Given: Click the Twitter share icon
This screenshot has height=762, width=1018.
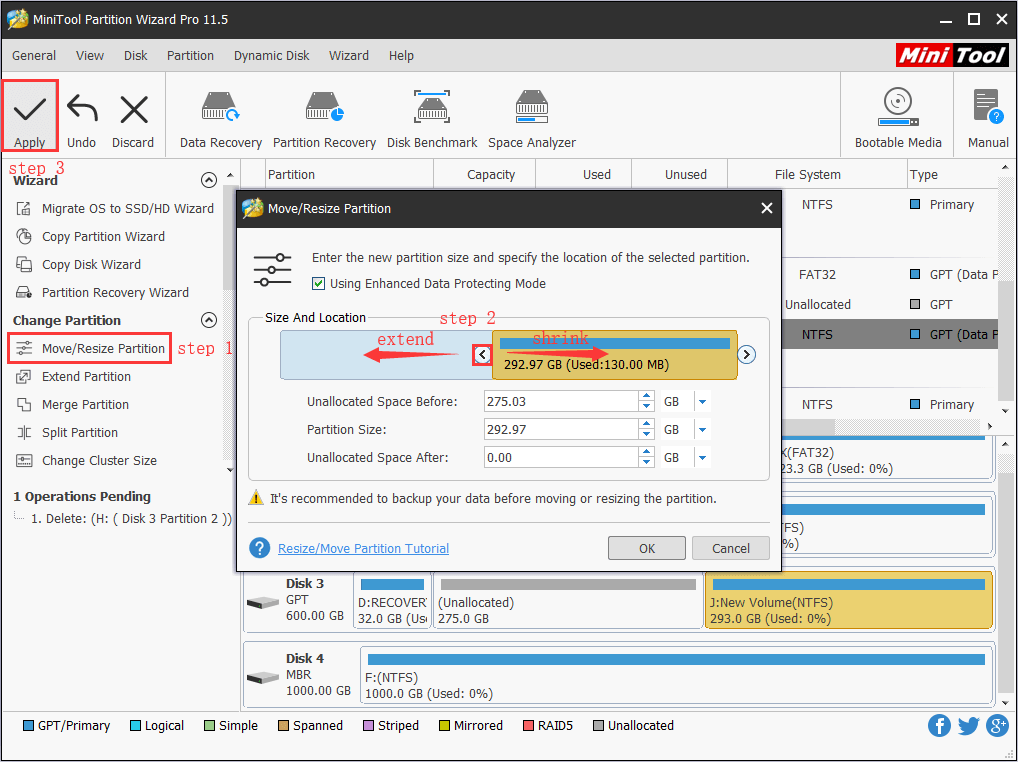Looking at the screenshot, I should click(968, 726).
